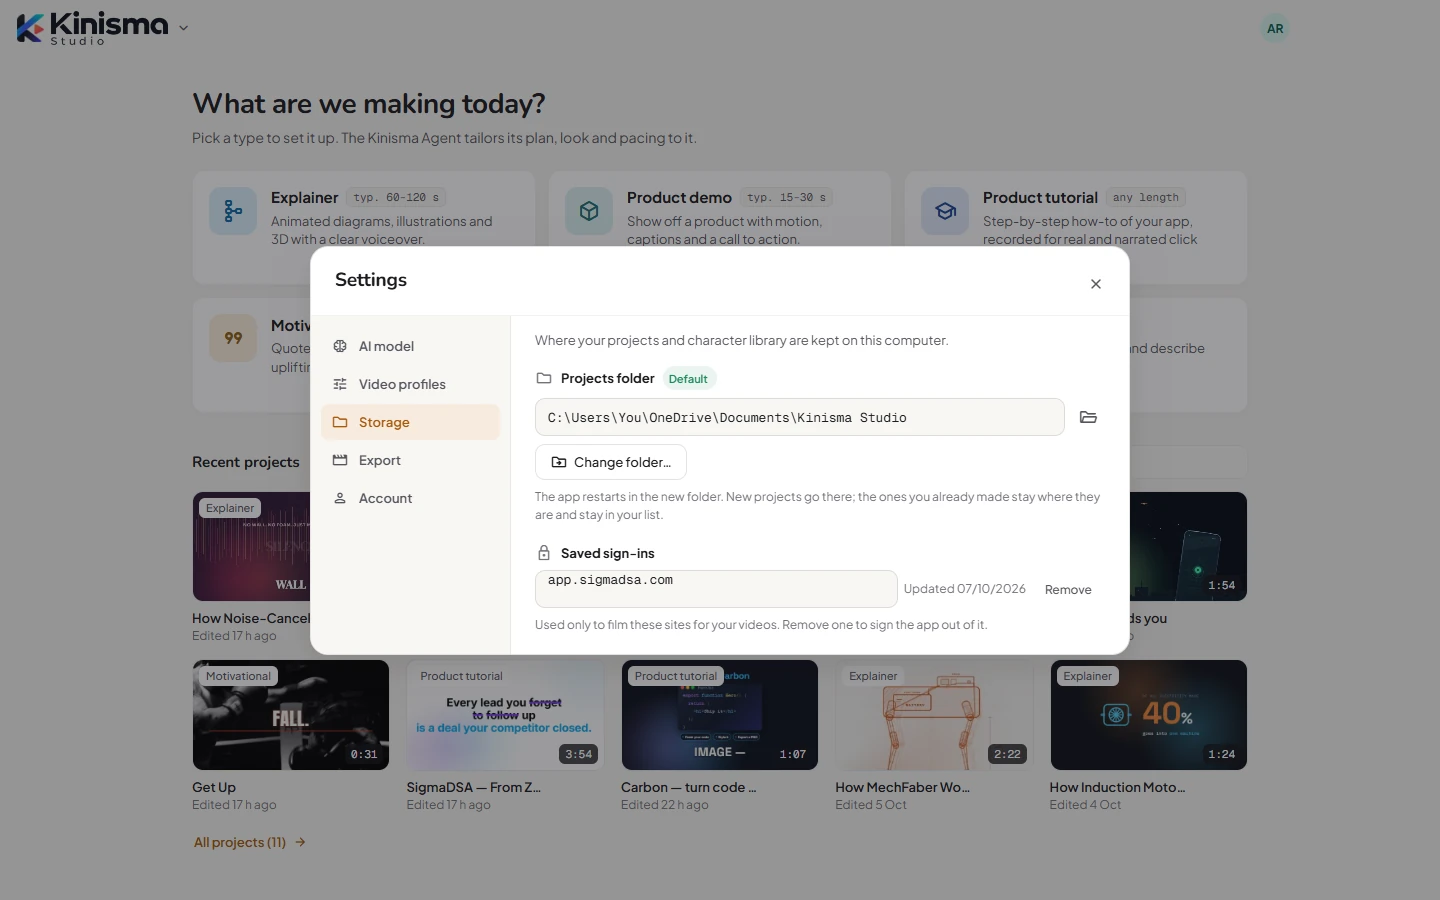The width and height of the screenshot is (1440, 900).
Task: Open the How Noise-Cancel project thumbnail
Action: click(x=251, y=546)
